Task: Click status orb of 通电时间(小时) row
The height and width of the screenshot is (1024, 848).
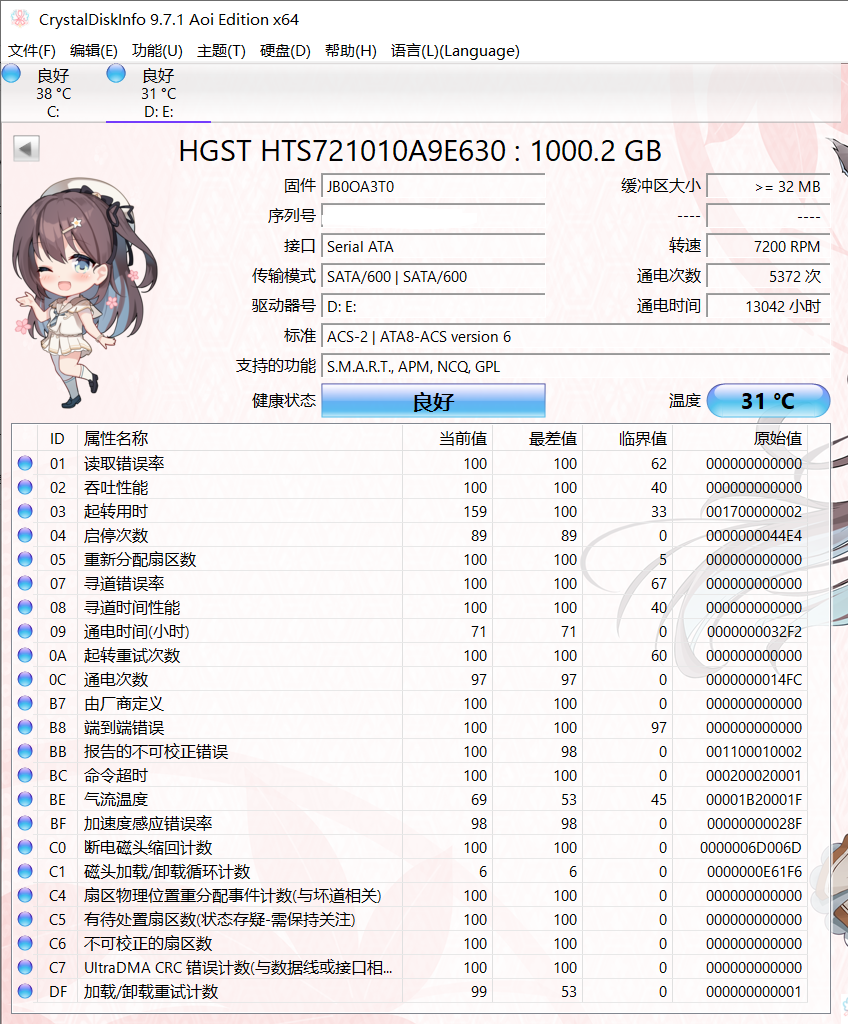Action: click(25, 632)
